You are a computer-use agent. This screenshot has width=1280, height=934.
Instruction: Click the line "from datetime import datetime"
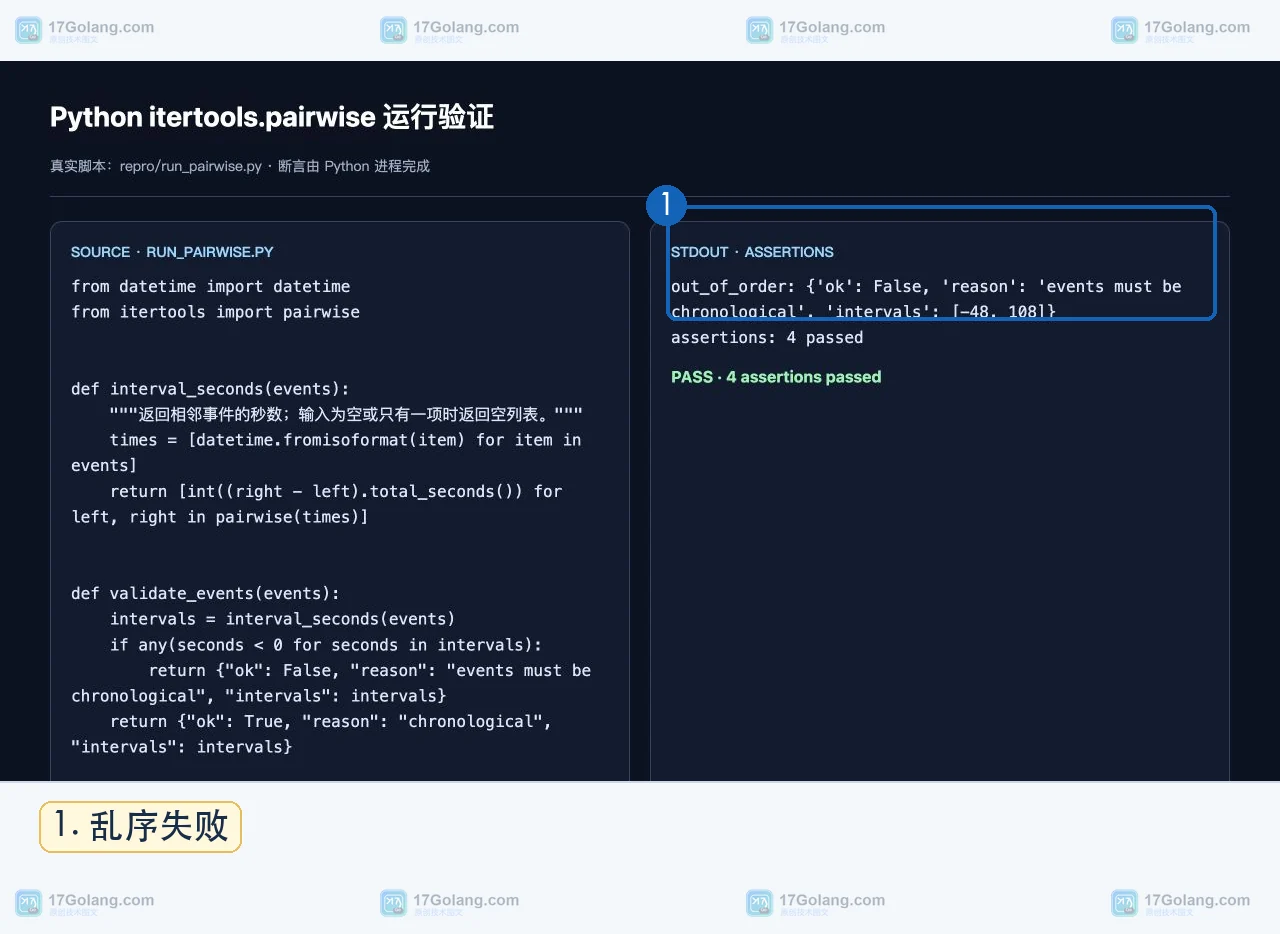pos(211,286)
